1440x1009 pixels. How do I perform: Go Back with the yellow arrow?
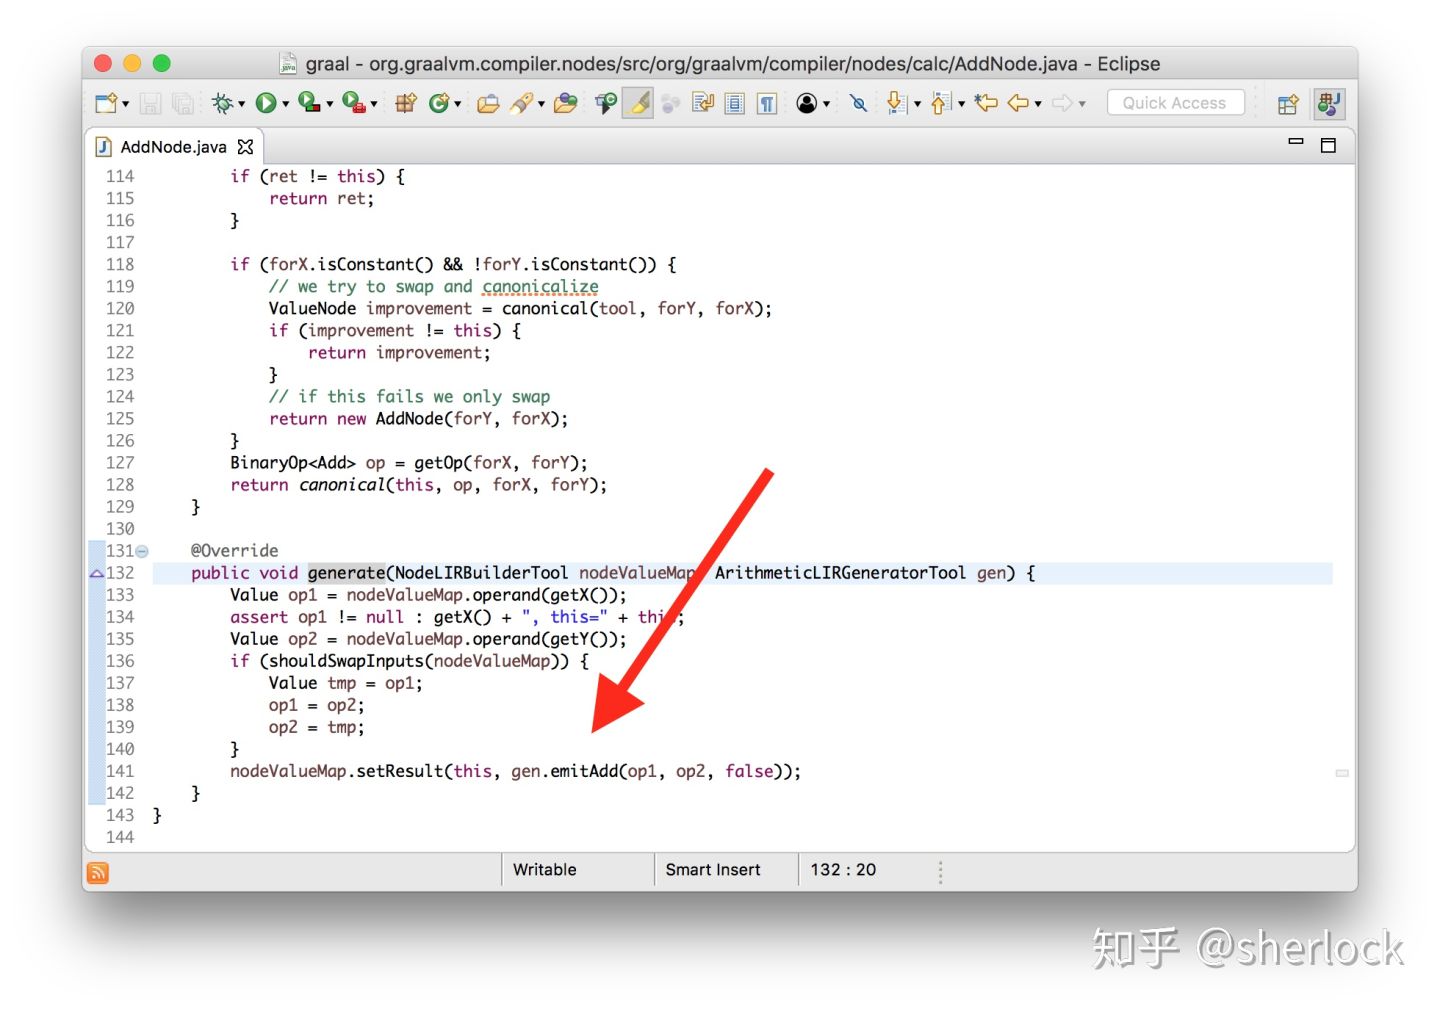[1018, 103]
